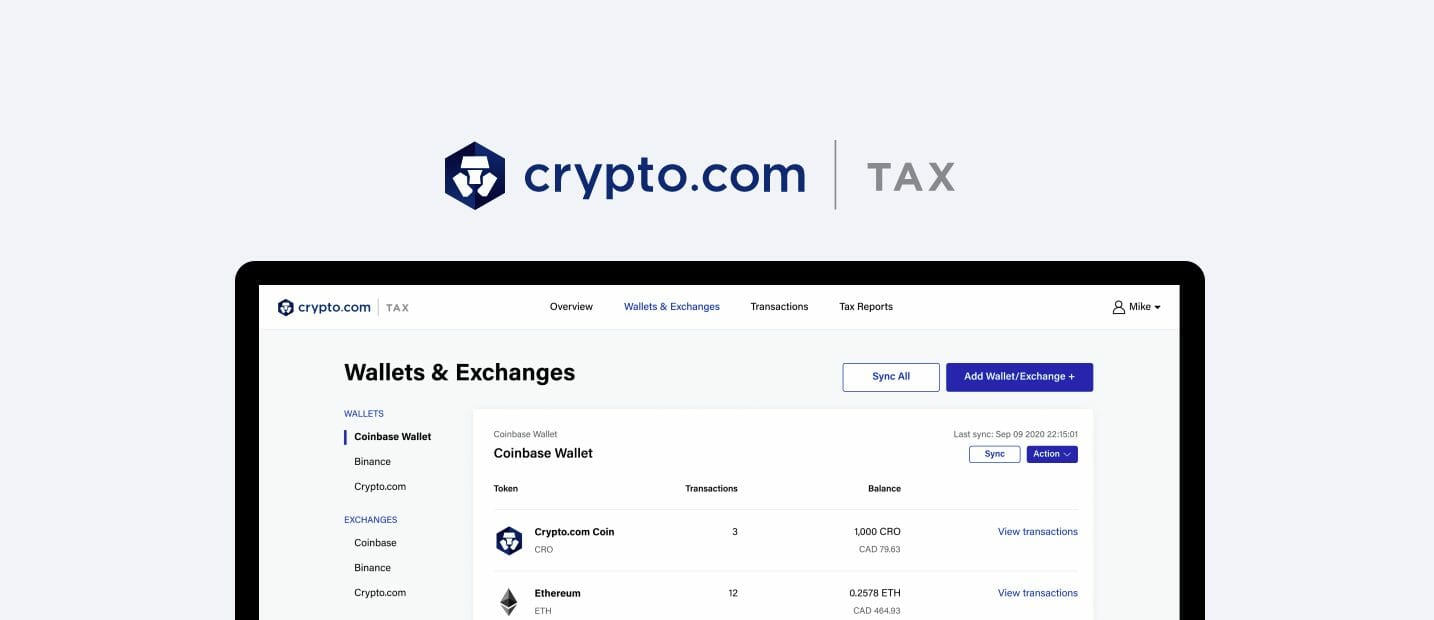The width and height of the screenshot is (1434, 620).
Task: Open the Tax Reports section
Action: pos(866,307)
